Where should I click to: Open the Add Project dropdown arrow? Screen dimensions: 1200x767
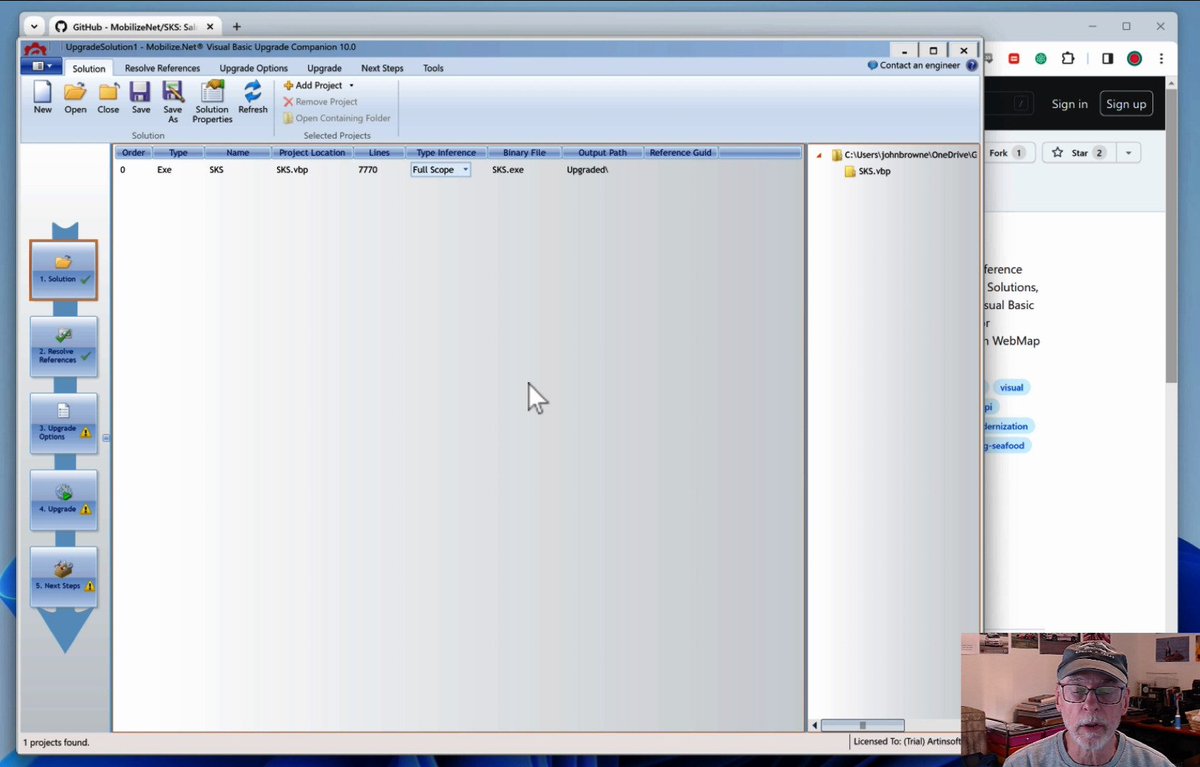coord(351,86)
